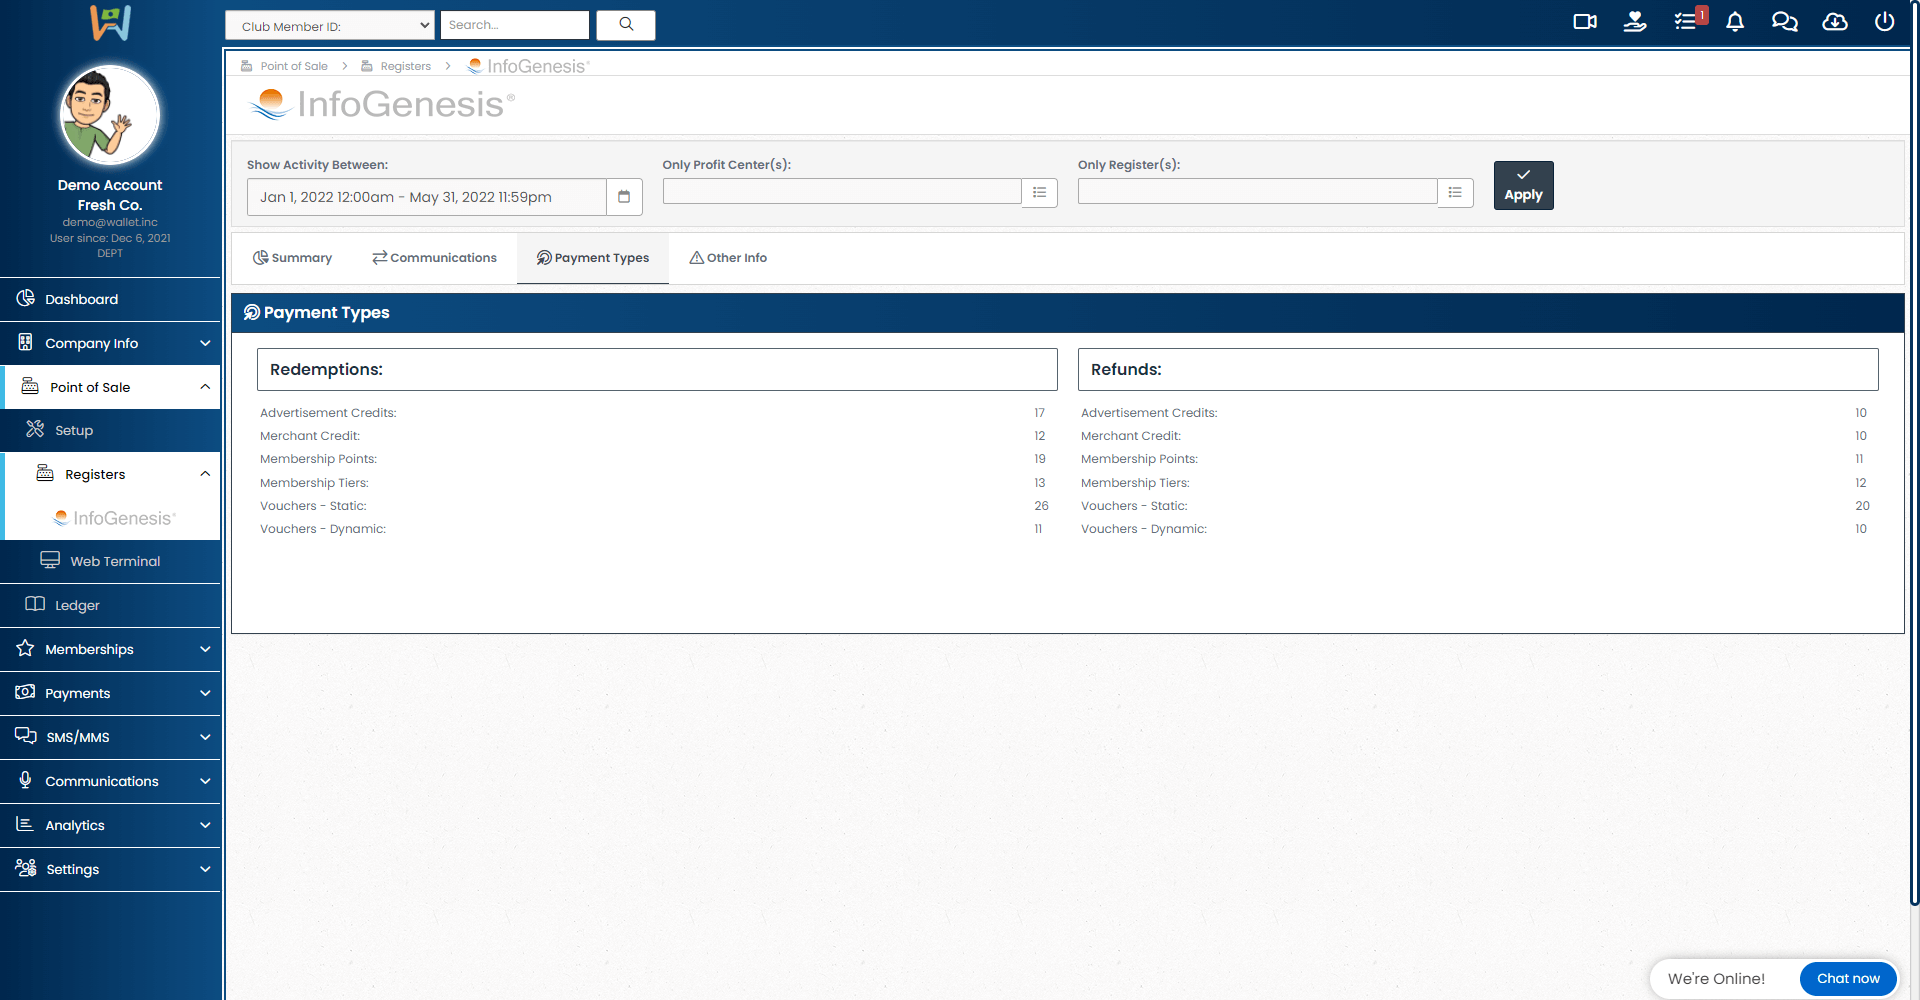Click the cloud download icon

(1835, 22)
